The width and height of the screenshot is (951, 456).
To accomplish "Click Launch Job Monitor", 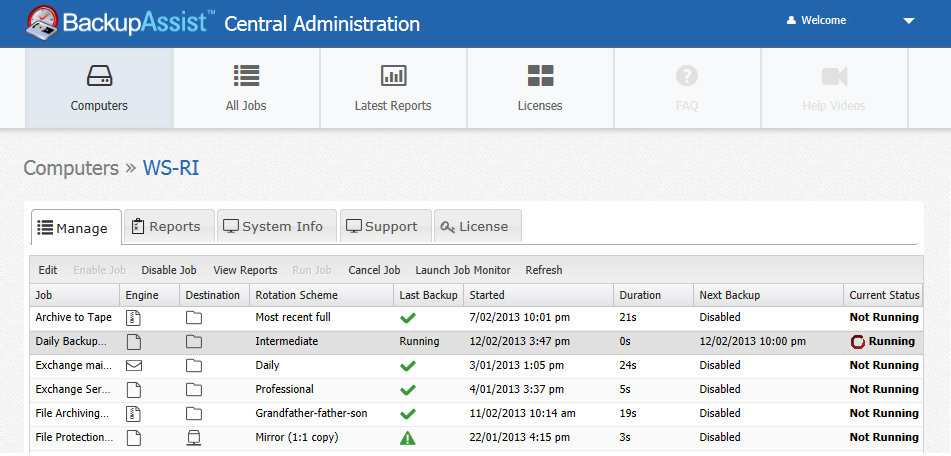I will pos(463,270).
